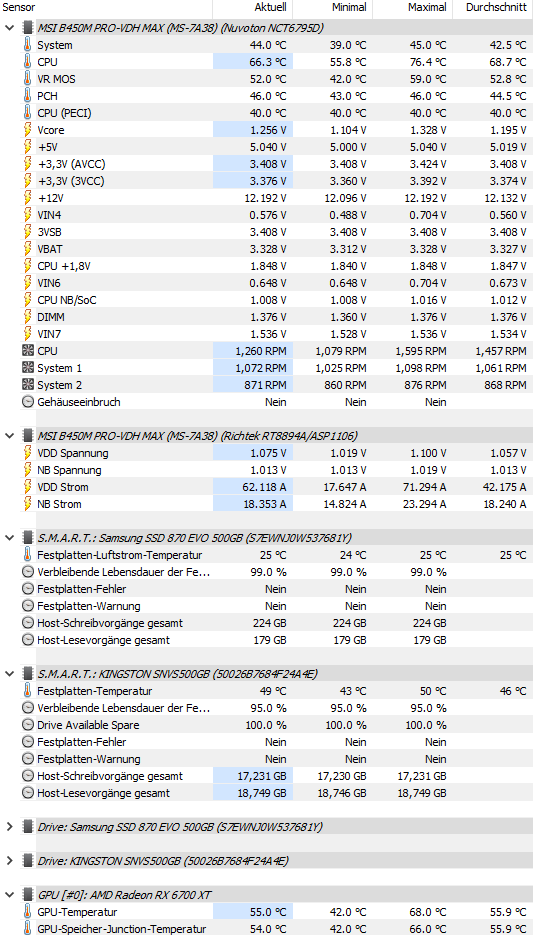Expand the Drive: Samsung SSD 870 EVO group
The height and width of the screenshot is (935, 539).
point(9,827)
